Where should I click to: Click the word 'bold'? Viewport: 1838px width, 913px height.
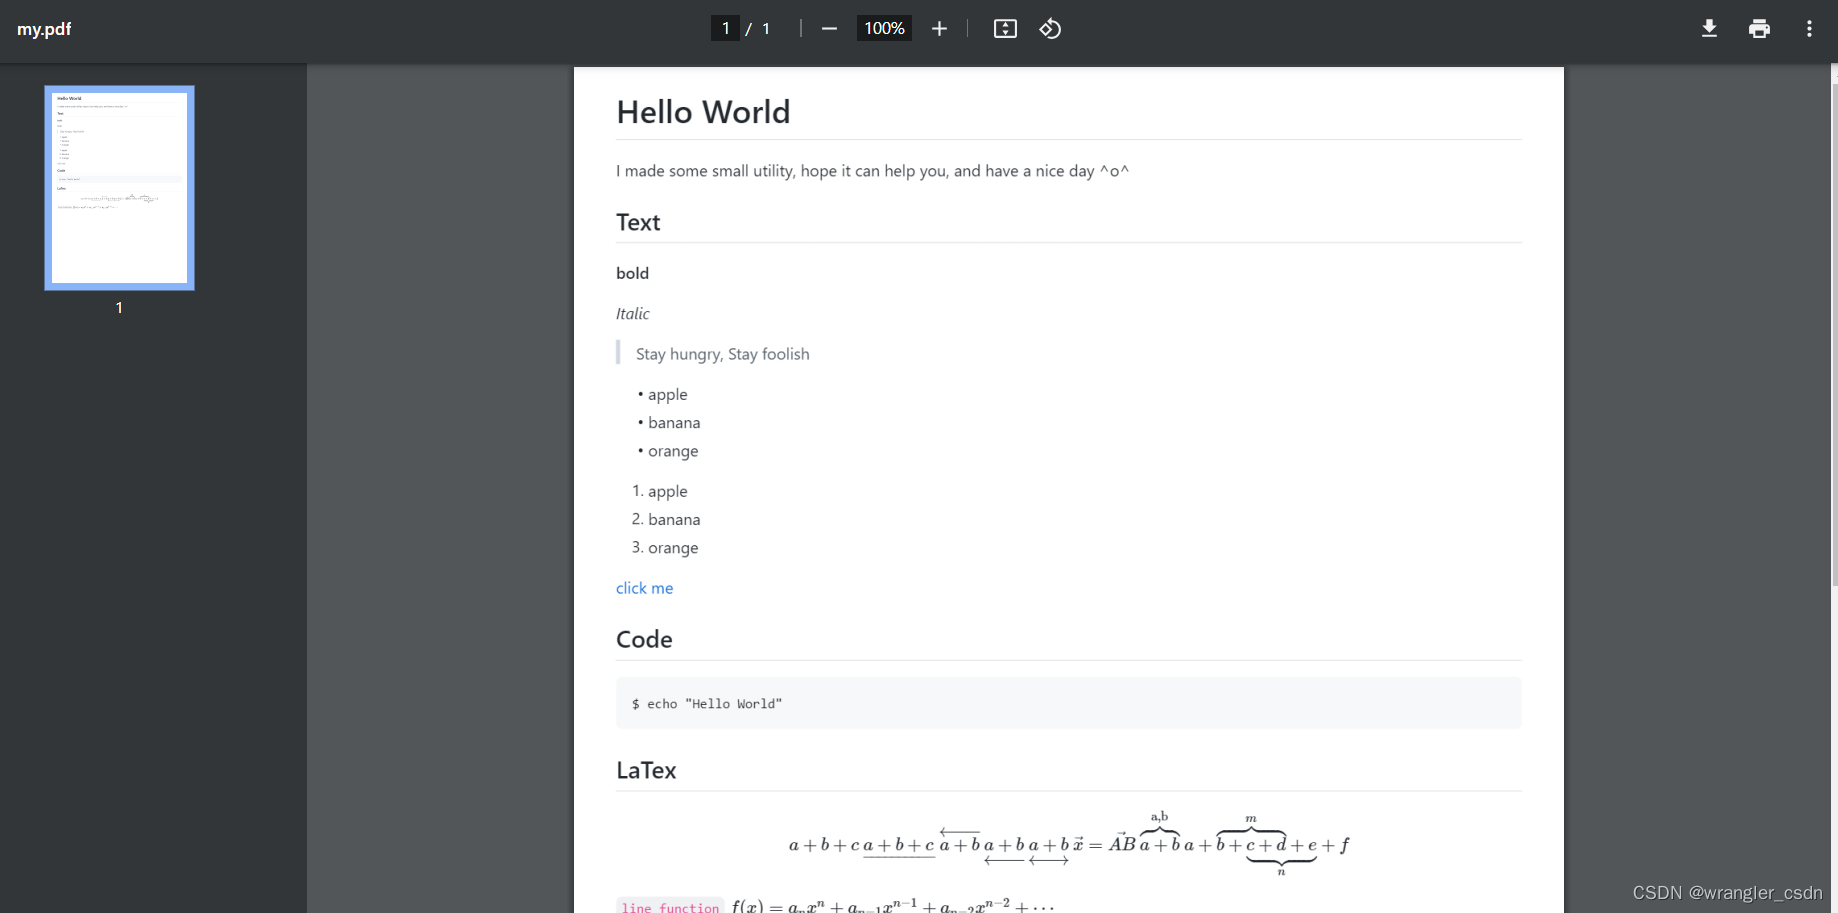pyautogui.click(x=632, y=273)
